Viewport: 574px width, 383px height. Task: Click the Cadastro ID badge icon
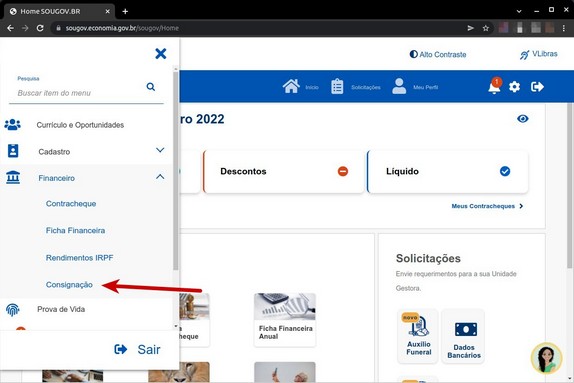[x=13, y=151]
